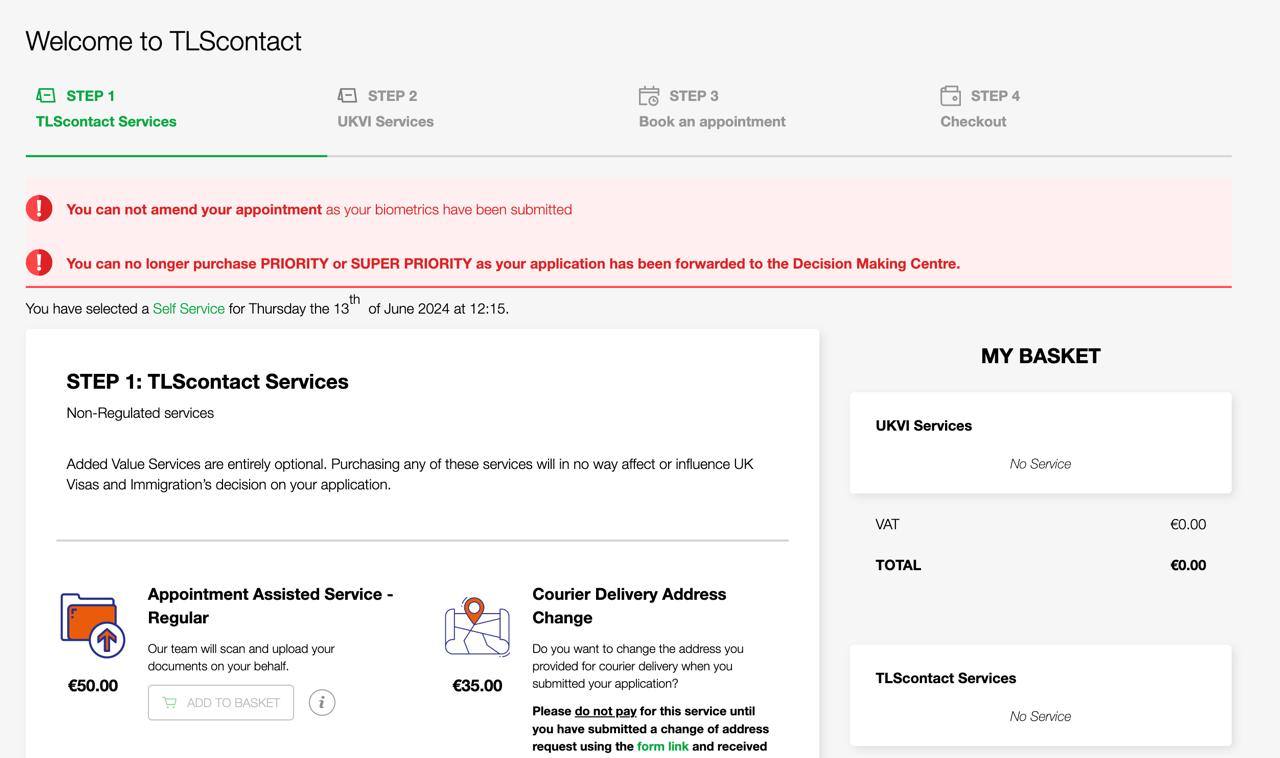The height and width of the screenshot is (758, 1280).
Task: Follow the green form link
Action: 662,746
